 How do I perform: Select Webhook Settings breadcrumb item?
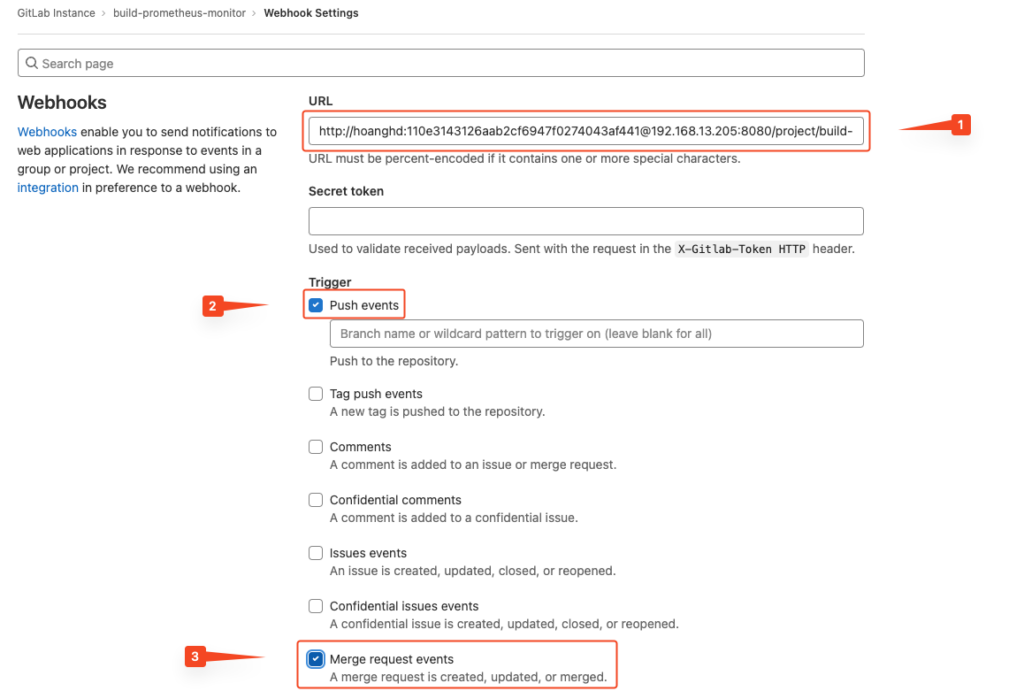click(311, 13)
